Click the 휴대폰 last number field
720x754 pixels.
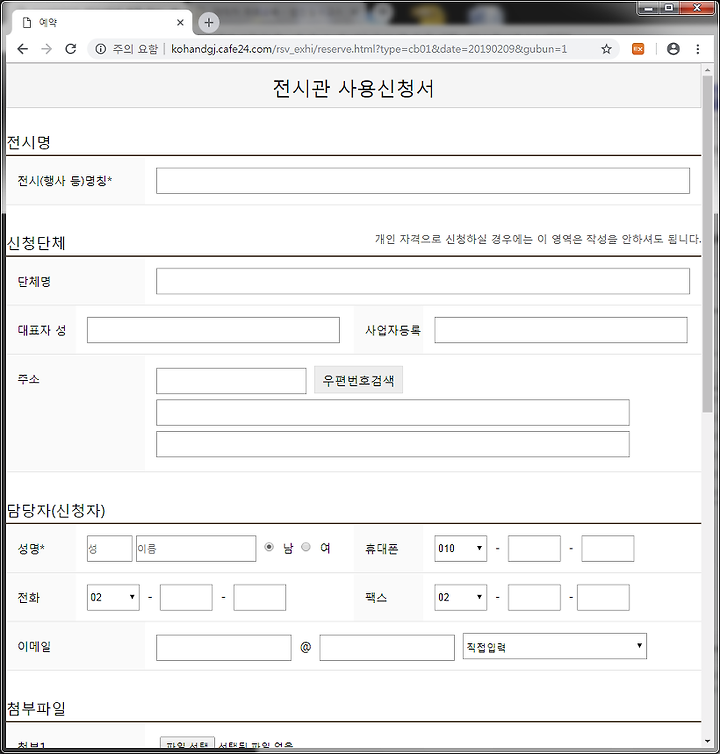(x=608, y=549)
